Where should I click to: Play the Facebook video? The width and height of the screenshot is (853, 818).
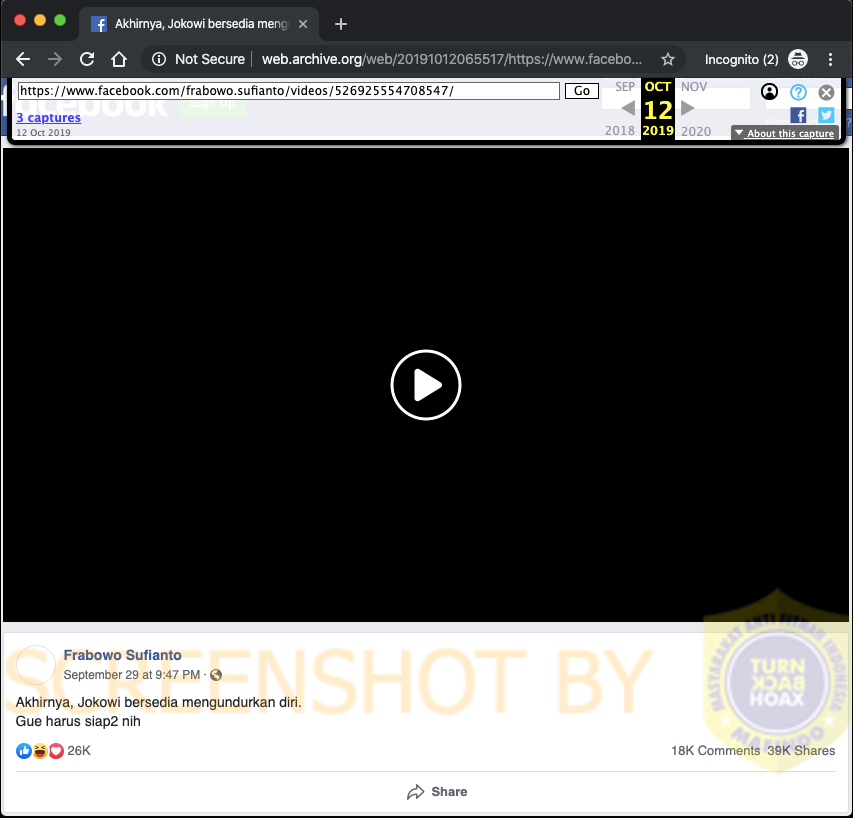click(x=425, y=385)
